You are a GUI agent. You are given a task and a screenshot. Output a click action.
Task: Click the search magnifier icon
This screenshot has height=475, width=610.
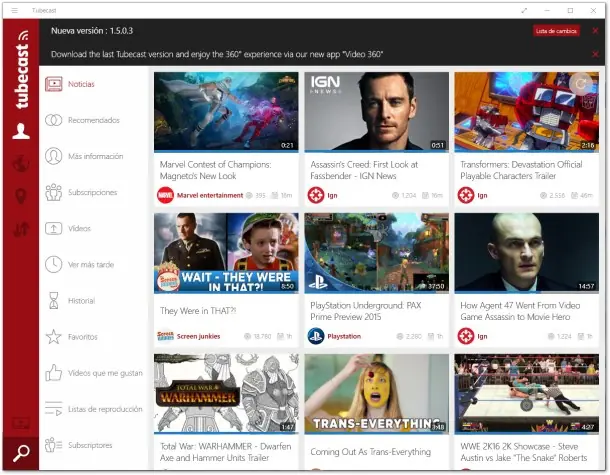click(x=21, y=453)
